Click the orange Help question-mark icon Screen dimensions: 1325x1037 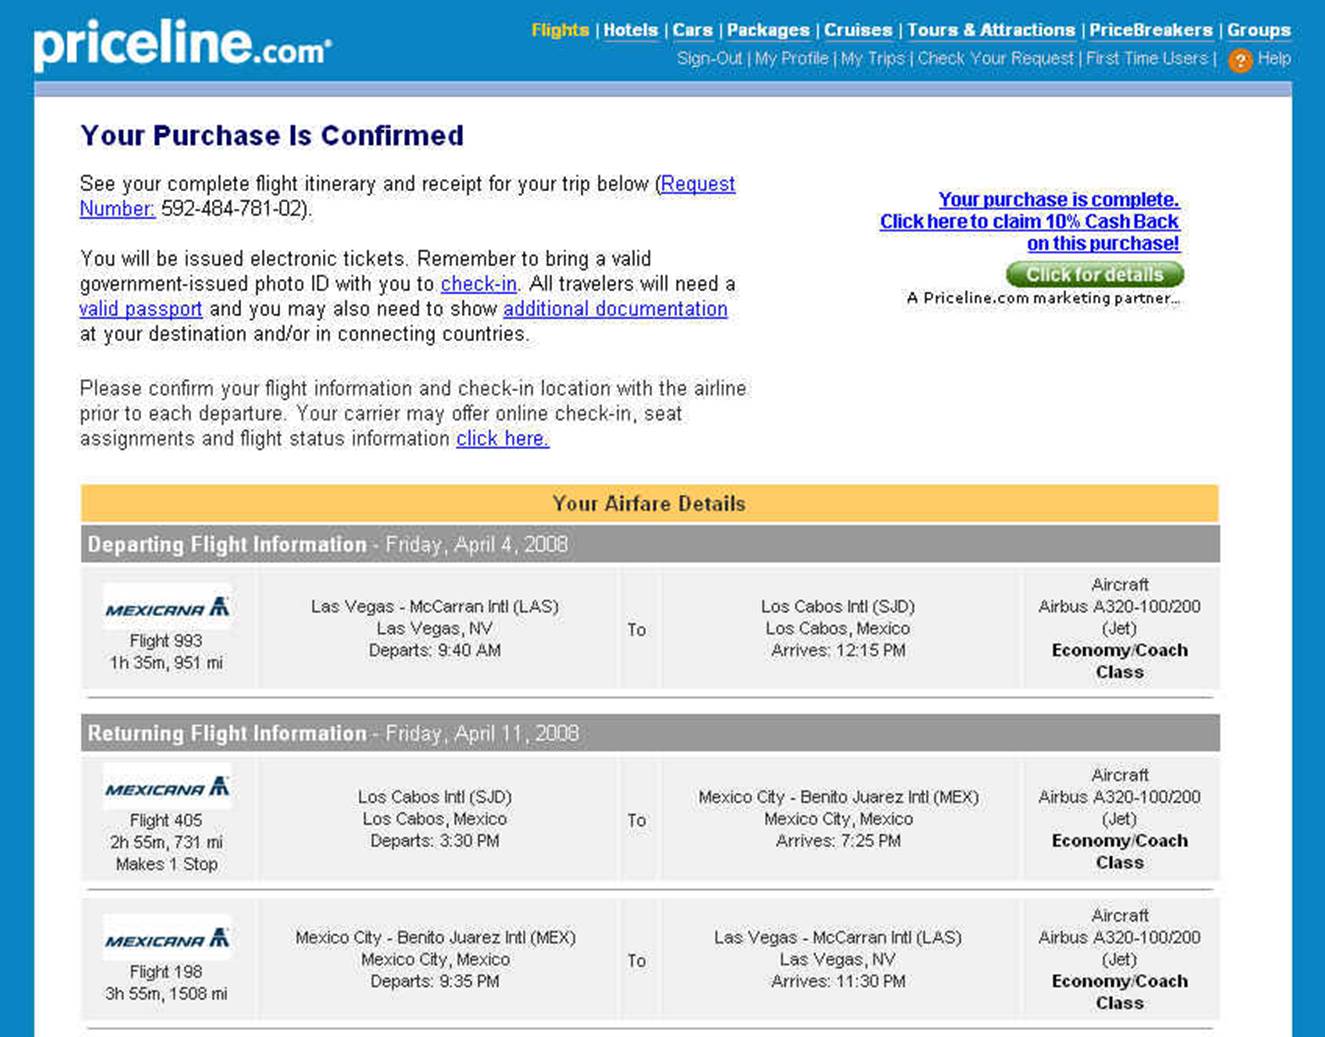pos(1240,60)
